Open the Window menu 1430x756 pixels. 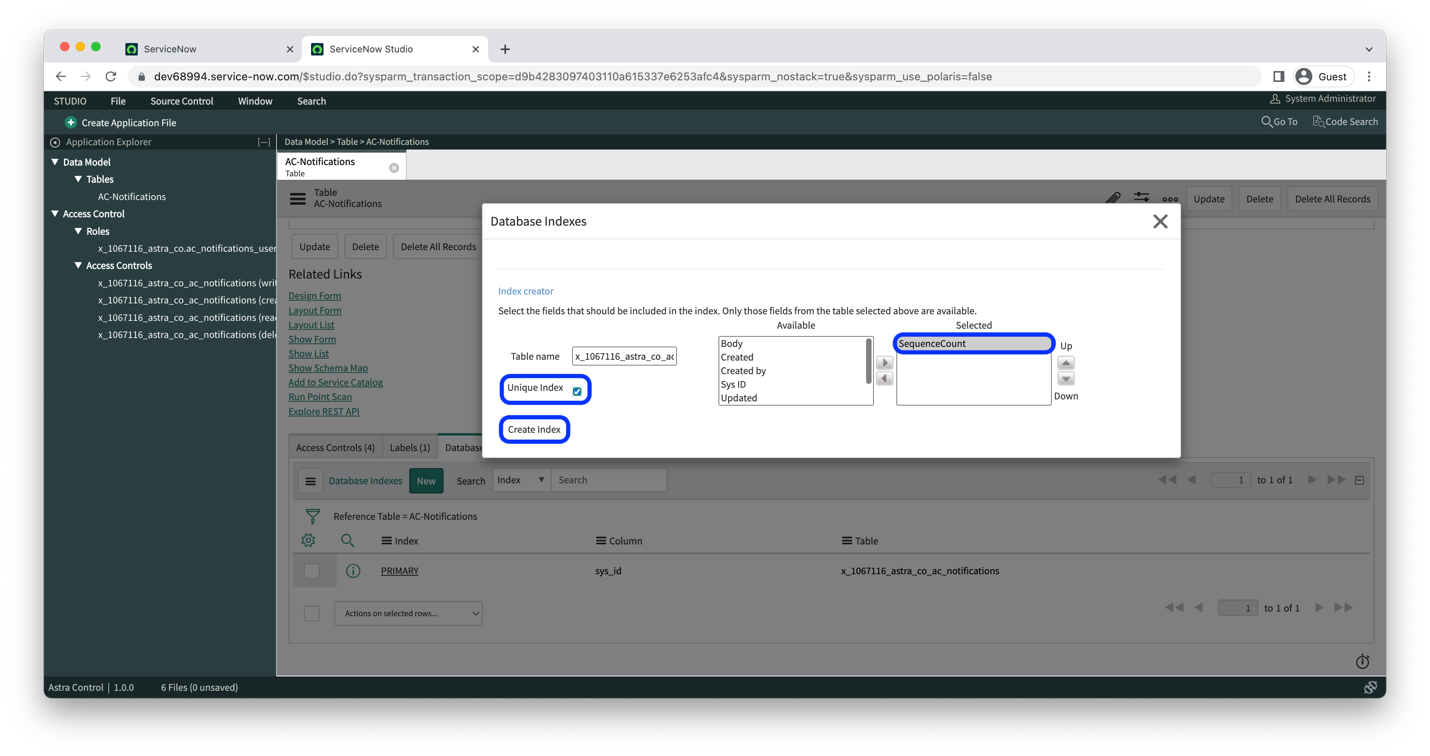pos(255,101)
